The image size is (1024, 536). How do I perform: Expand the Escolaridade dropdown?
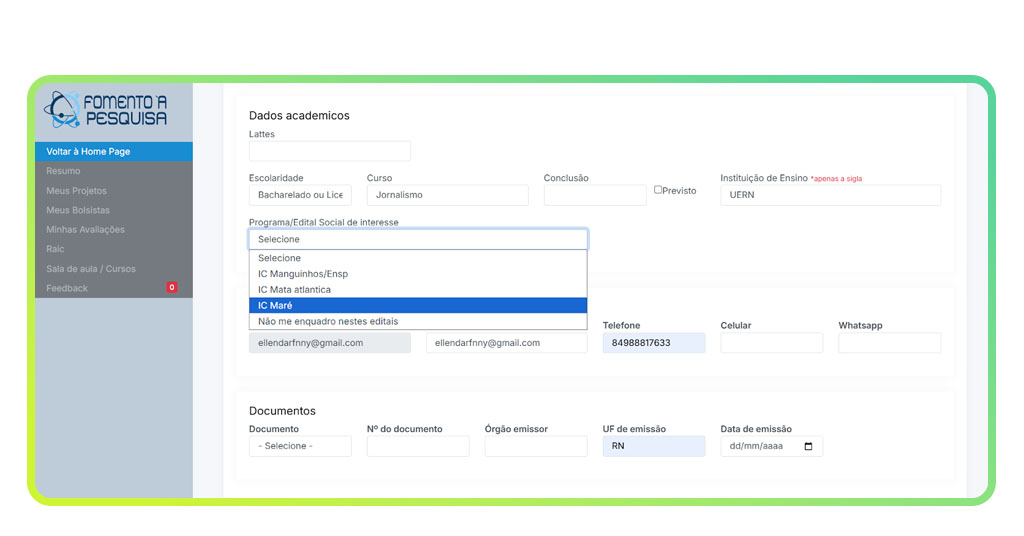click(x=300, y=195)
